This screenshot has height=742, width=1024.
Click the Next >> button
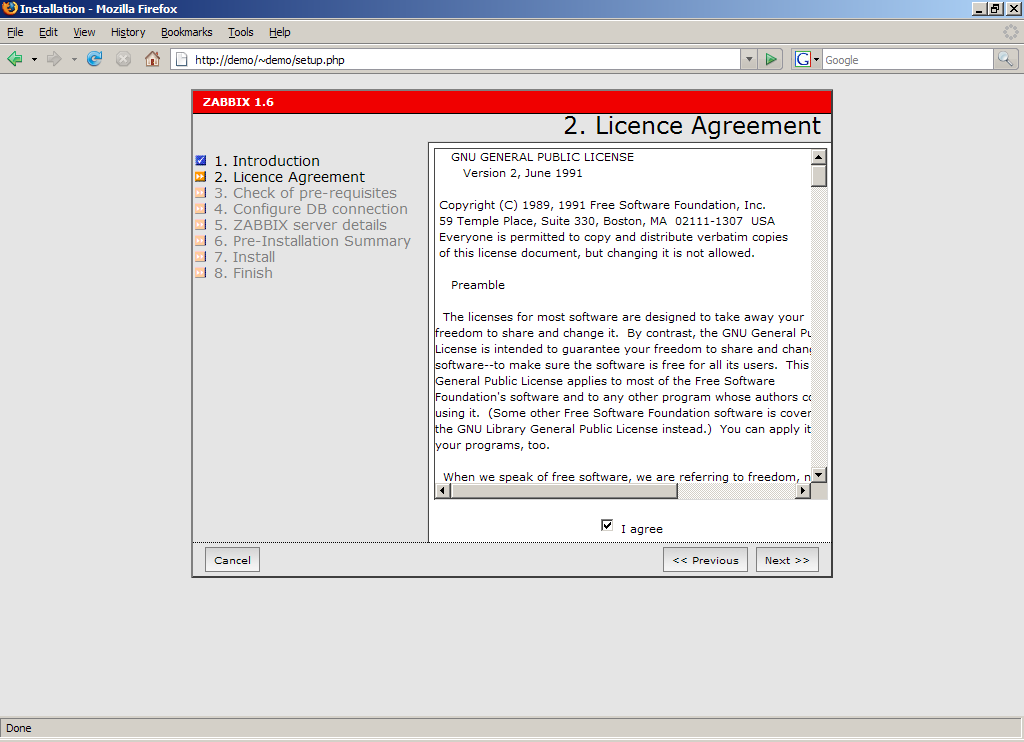787,560
